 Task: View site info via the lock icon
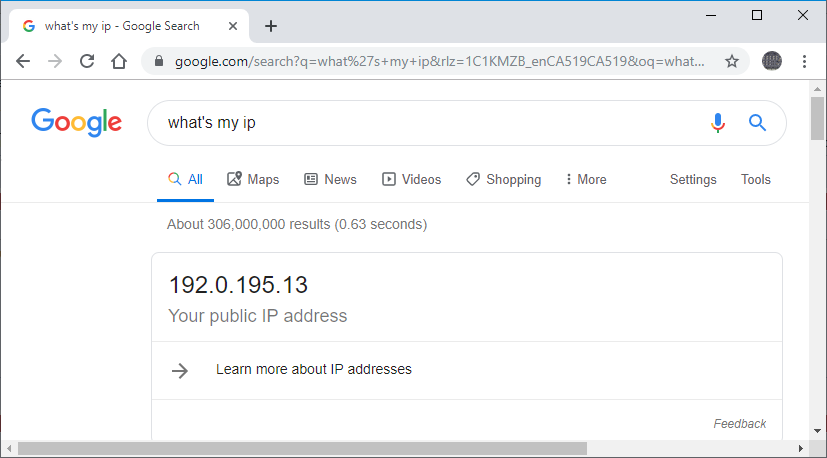[x=159, y=62]
